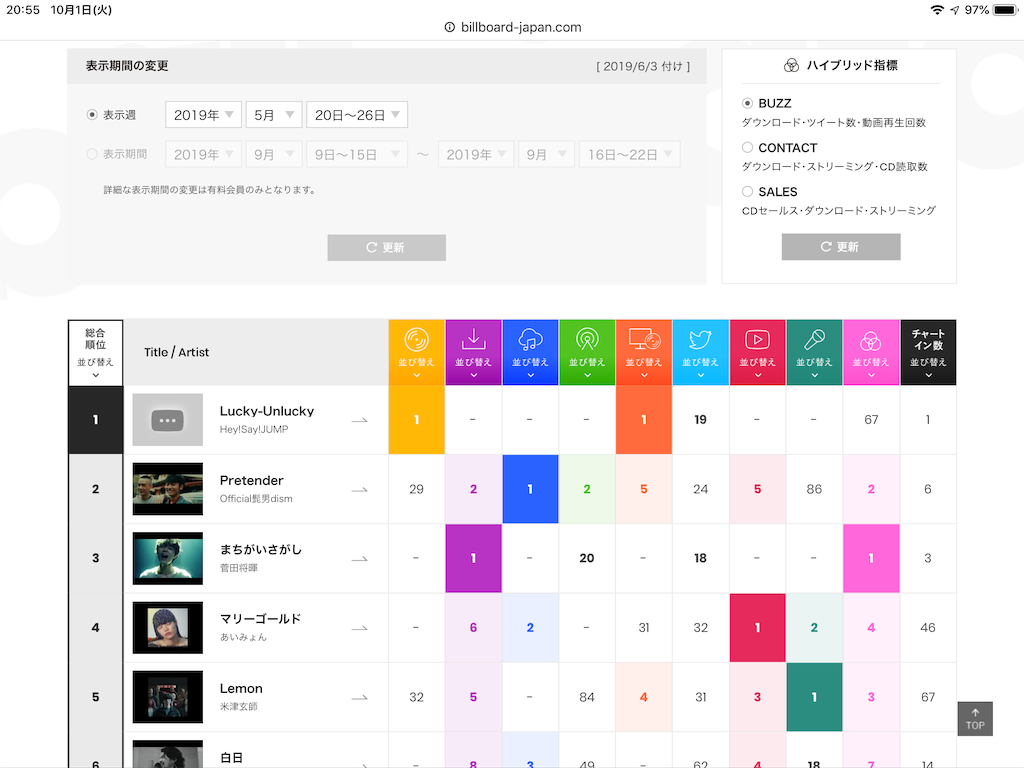Click the Pretender video thumbnail
1024x768 pixels.
(168, 489)
